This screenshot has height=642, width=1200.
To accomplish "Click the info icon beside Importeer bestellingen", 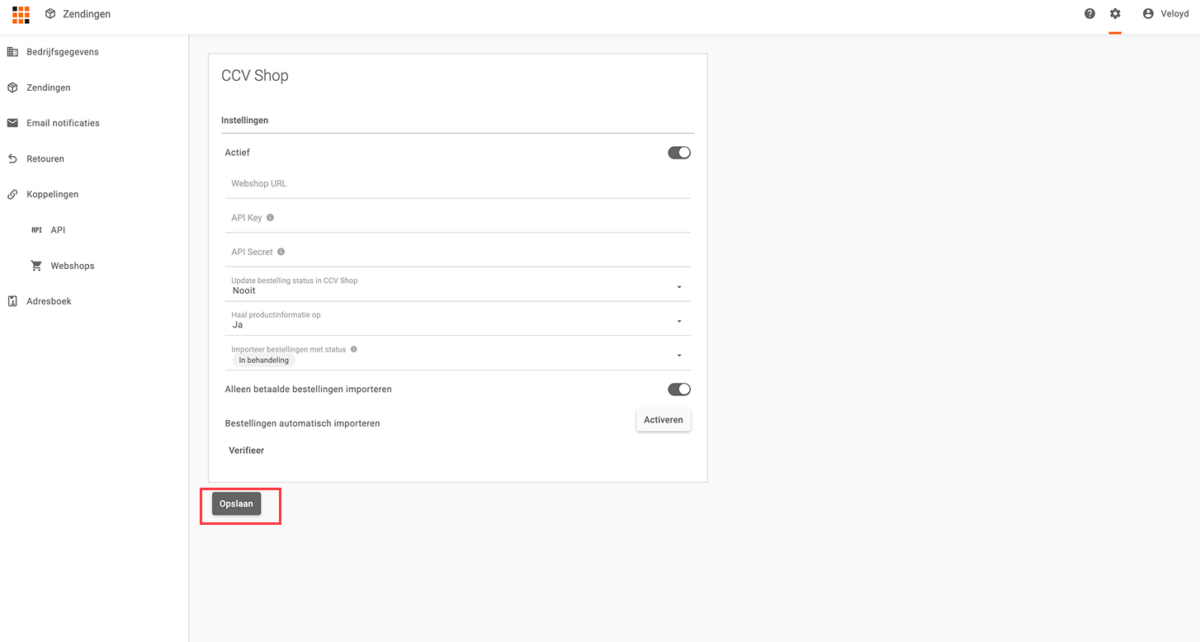I will coord(354,350).
